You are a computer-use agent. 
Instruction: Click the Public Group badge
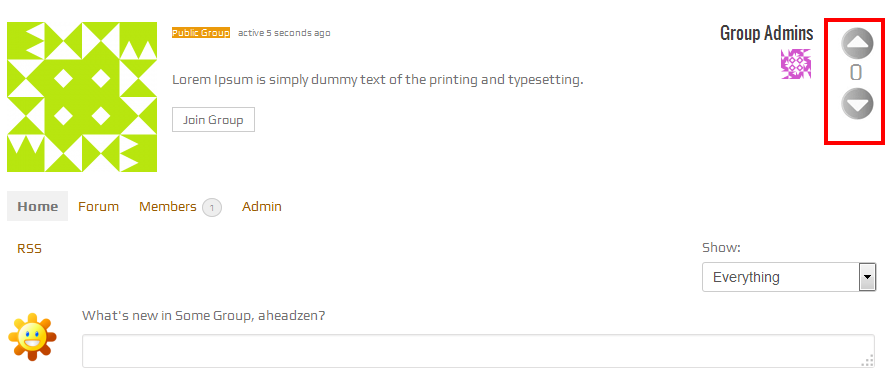[x=201, y=33]
